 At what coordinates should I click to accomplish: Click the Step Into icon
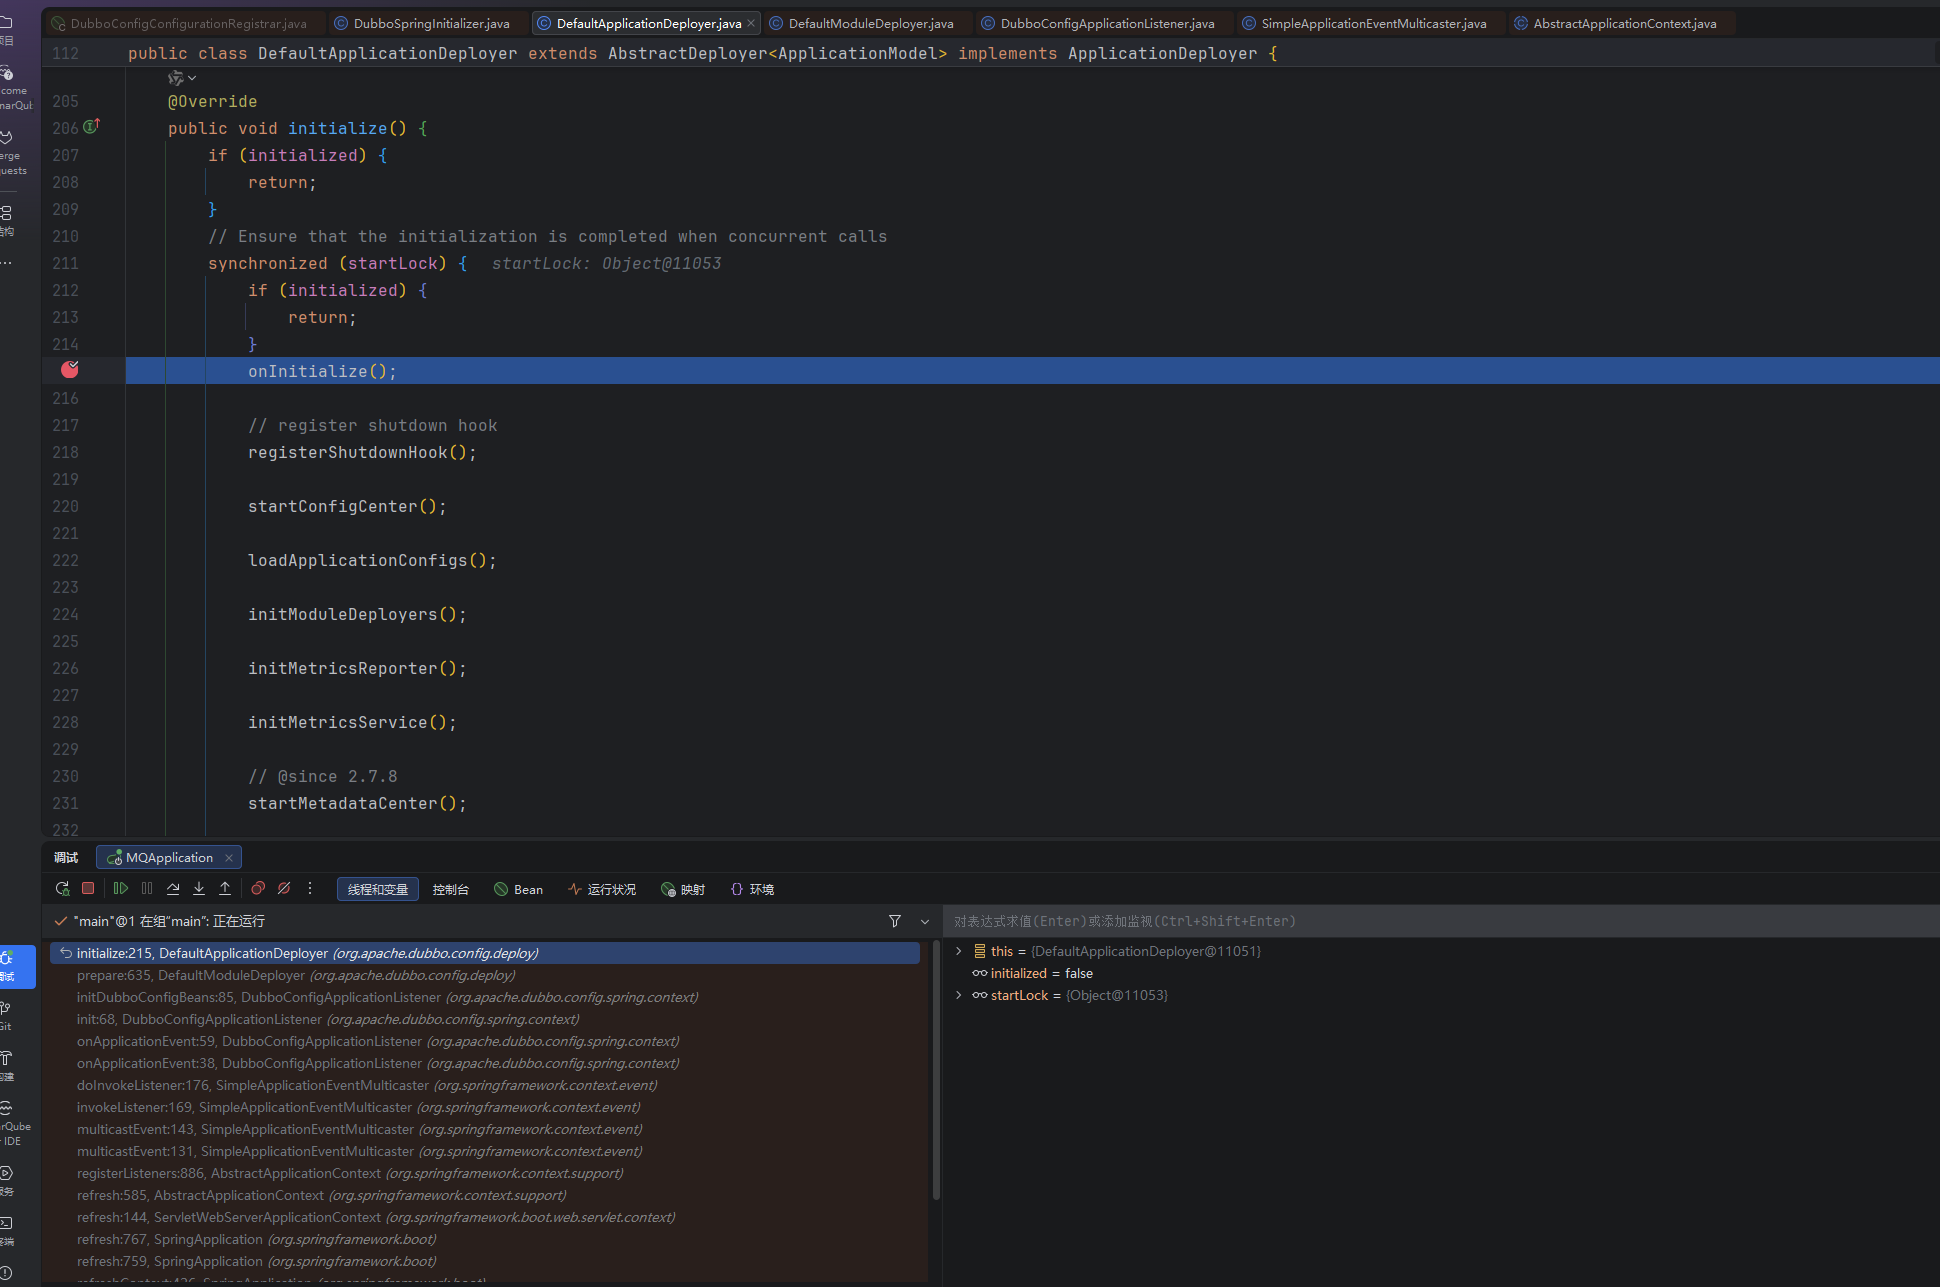pos(199,888)
